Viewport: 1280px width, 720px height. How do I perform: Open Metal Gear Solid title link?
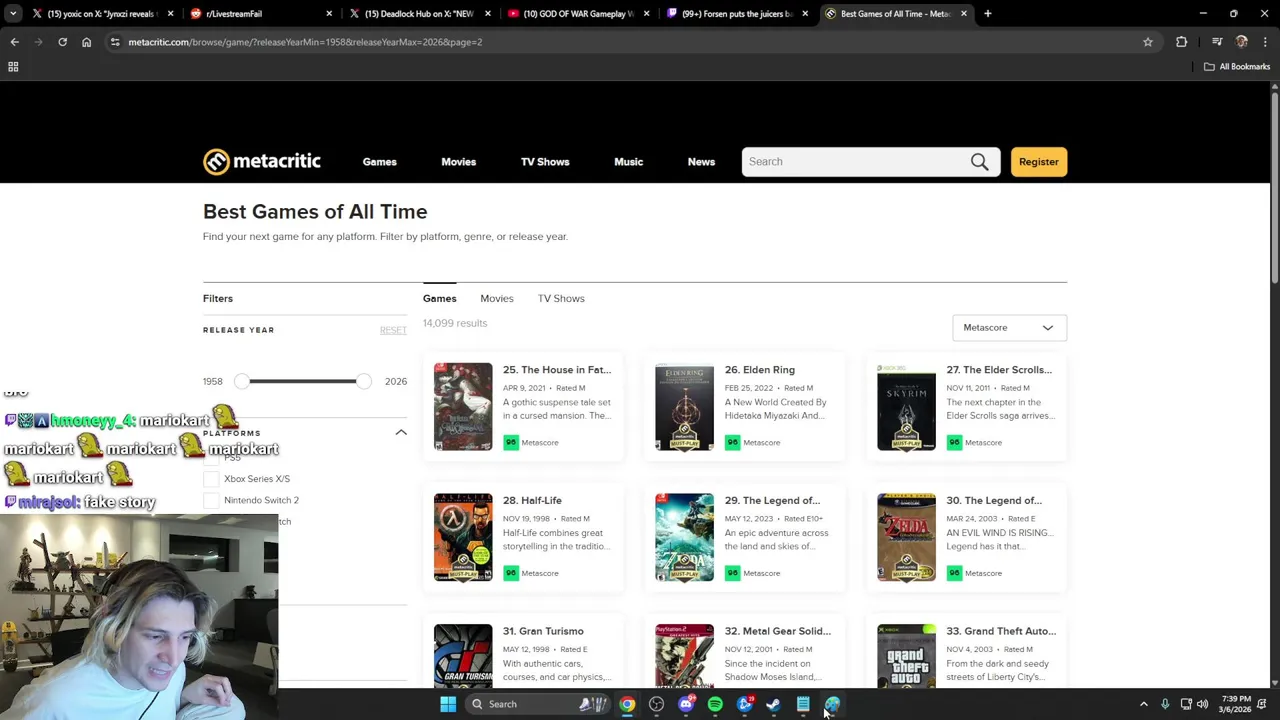[x=778, y=631]
